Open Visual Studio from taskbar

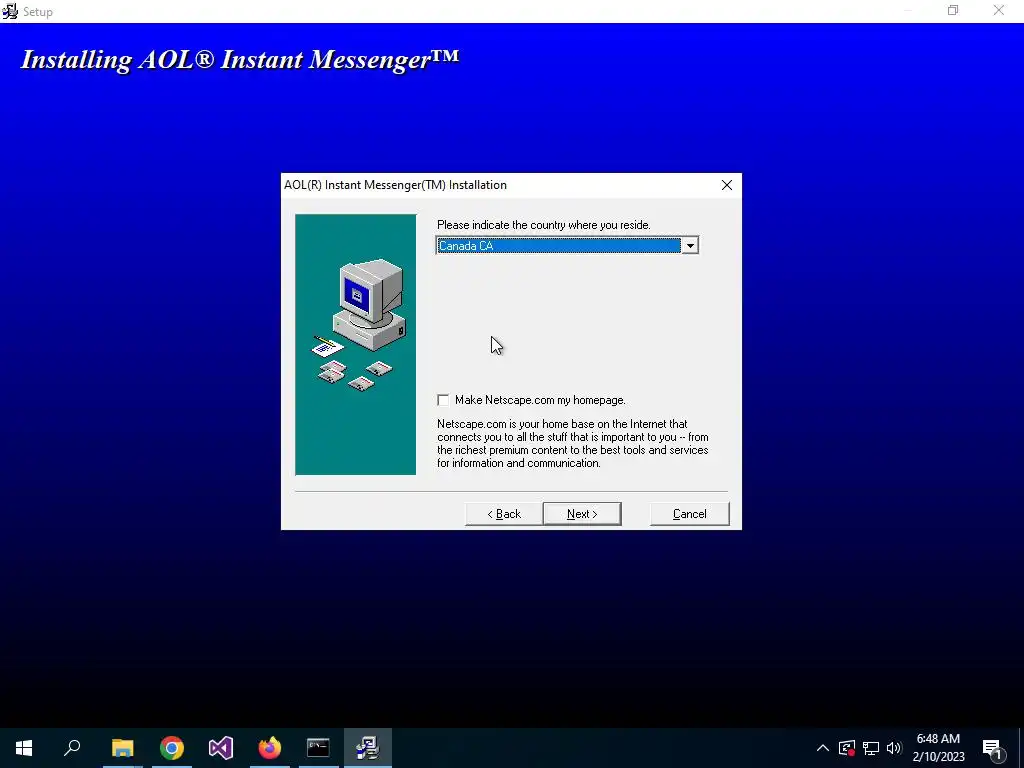[221, 748]
